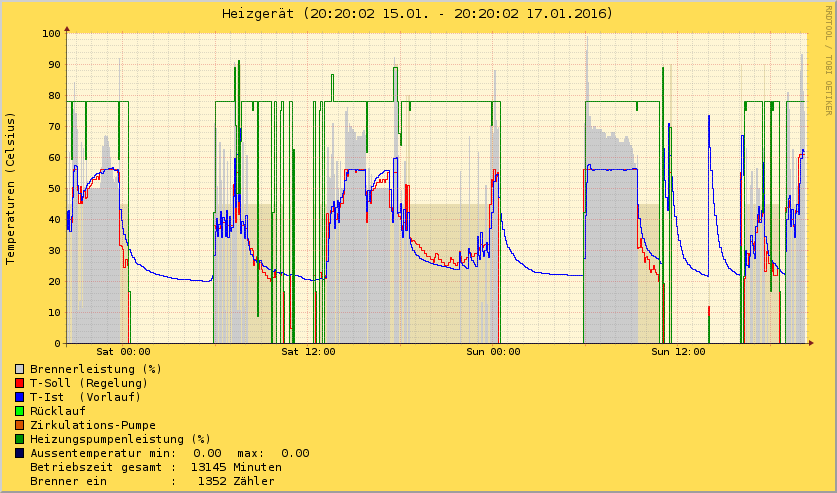
Task: Click the 'Brenner ein' 1352 Zähler value
Action: (x=236, y=481)
